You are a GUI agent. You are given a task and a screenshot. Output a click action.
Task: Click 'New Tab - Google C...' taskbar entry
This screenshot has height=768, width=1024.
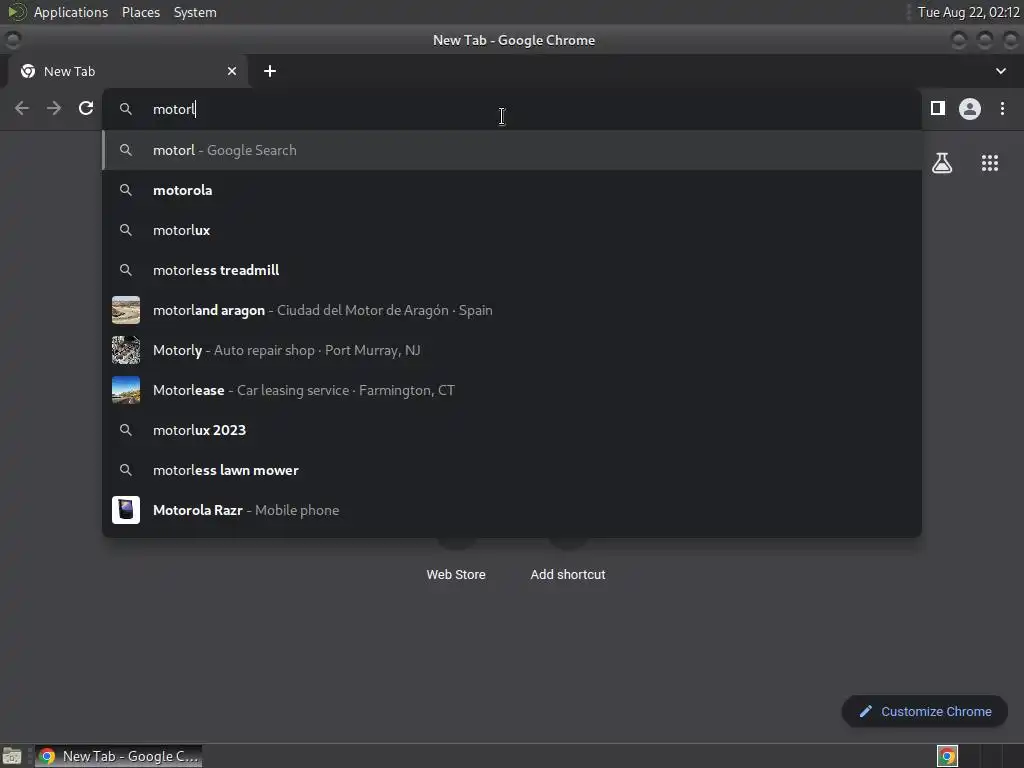(x=119, y=756)
